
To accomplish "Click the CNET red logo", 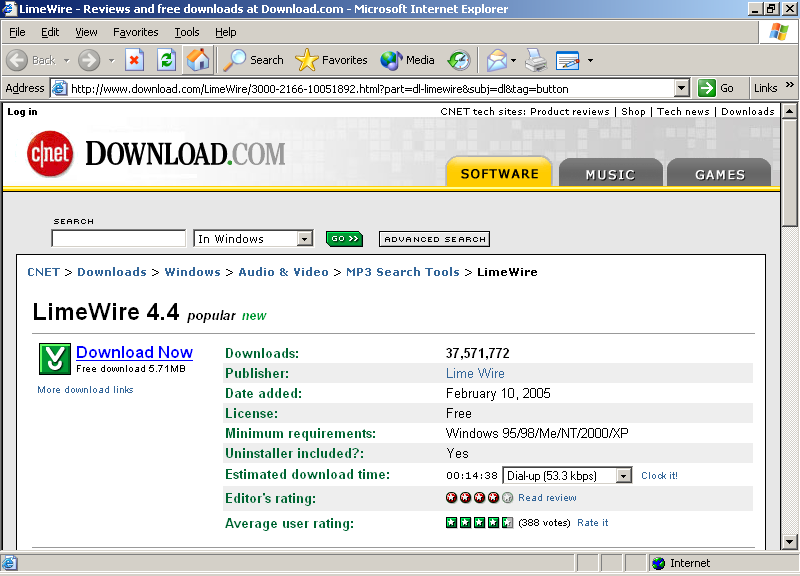I will point(50,154).
